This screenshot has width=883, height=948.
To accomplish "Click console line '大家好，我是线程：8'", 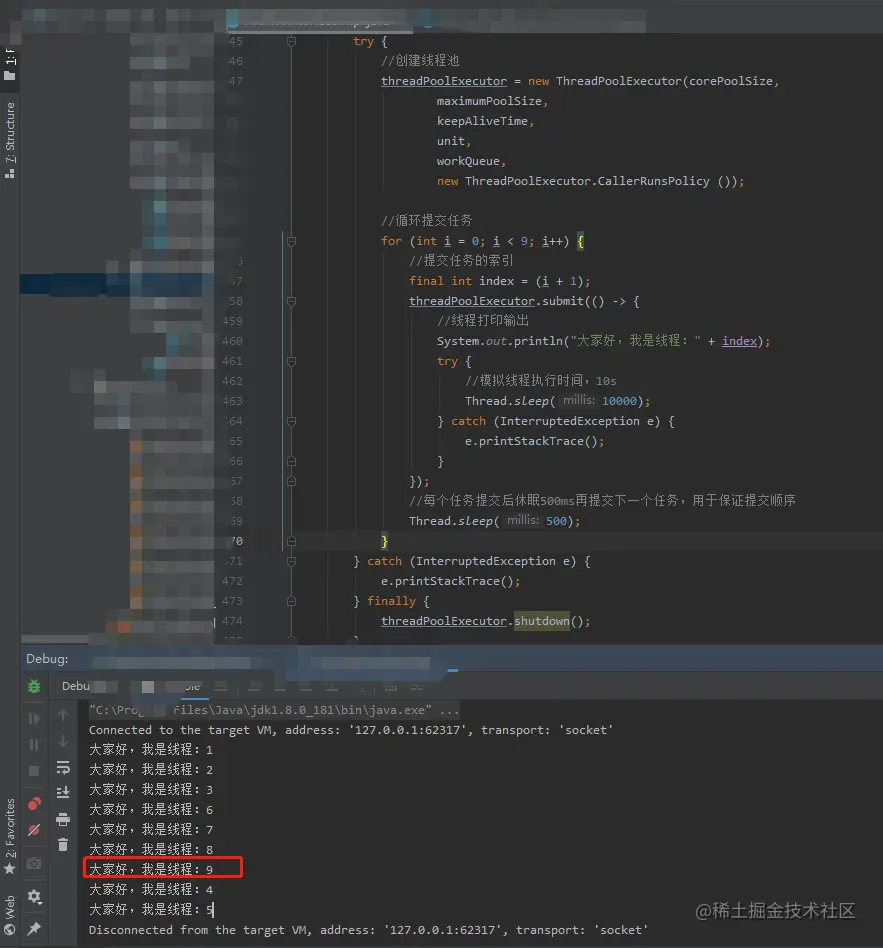I will tap(151, 849).
